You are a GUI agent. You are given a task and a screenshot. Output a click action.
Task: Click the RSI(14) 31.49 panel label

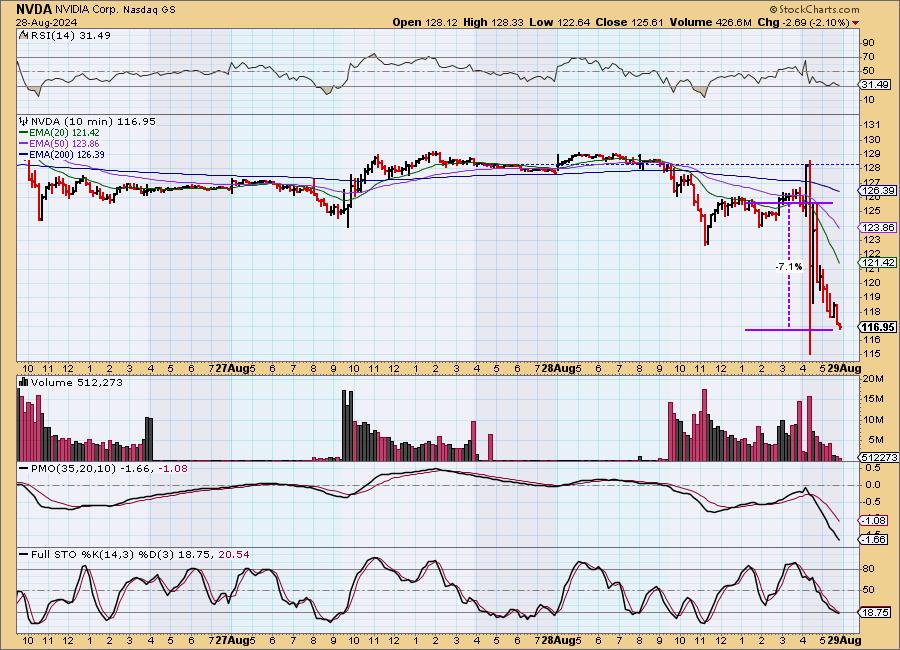click(x=69, y=35)
